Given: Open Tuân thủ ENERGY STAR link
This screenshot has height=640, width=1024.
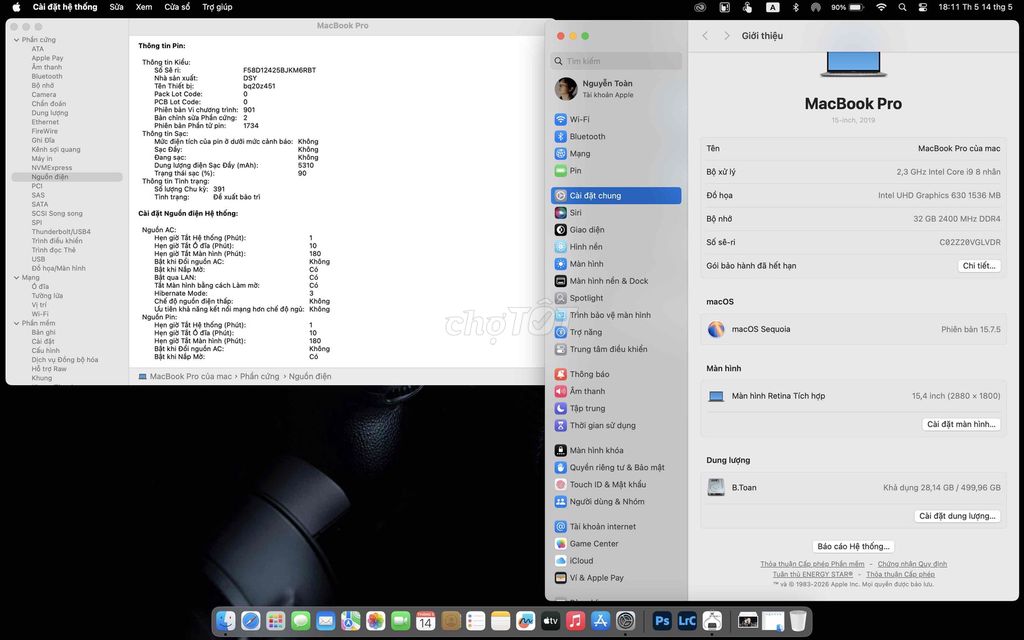Looking at the screenshot, I should 812,574.
